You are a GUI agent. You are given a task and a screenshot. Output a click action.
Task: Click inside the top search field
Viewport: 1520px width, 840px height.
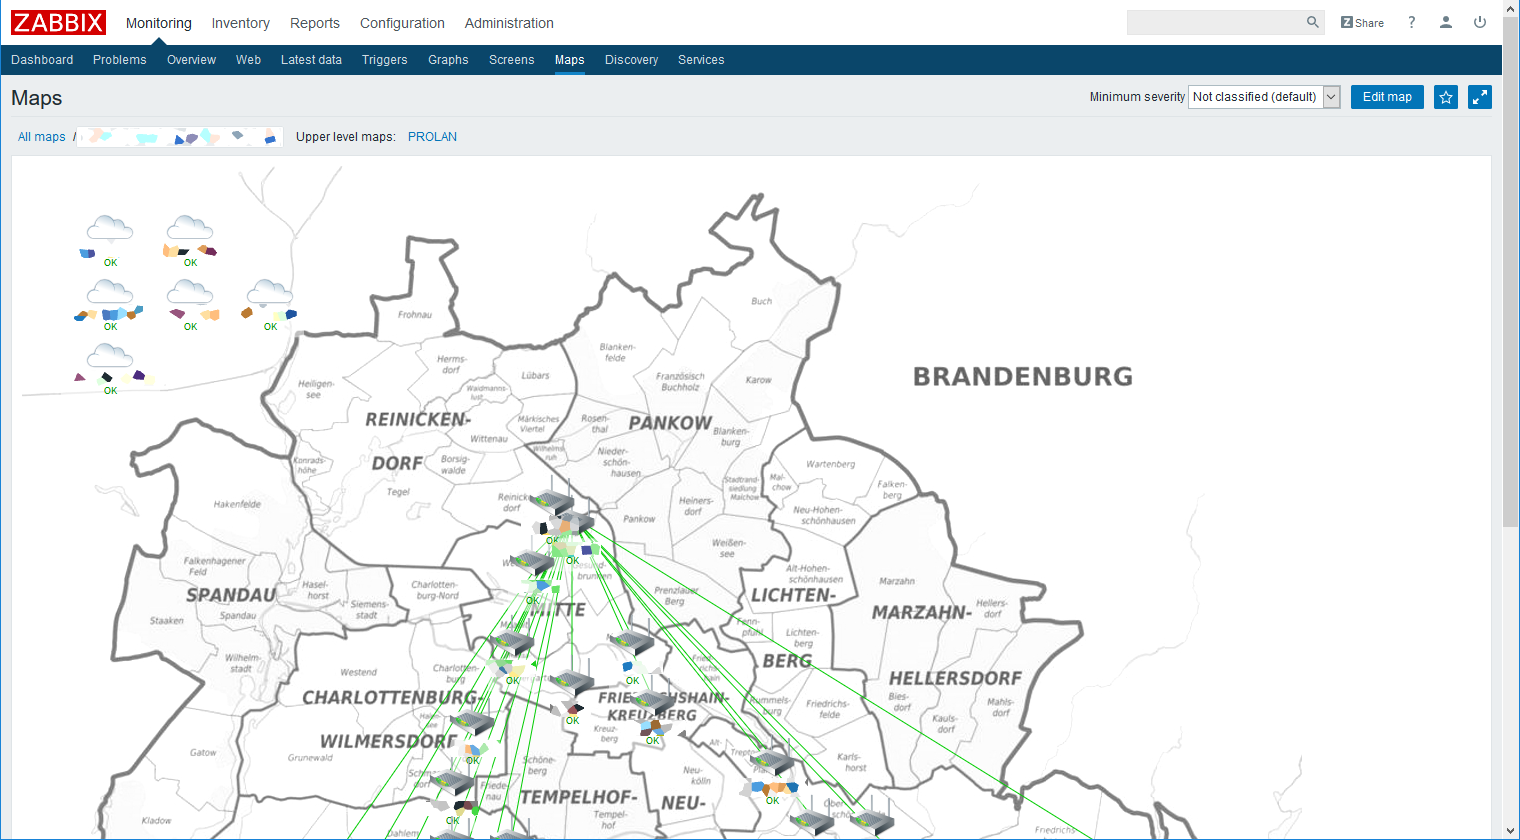1214,22
